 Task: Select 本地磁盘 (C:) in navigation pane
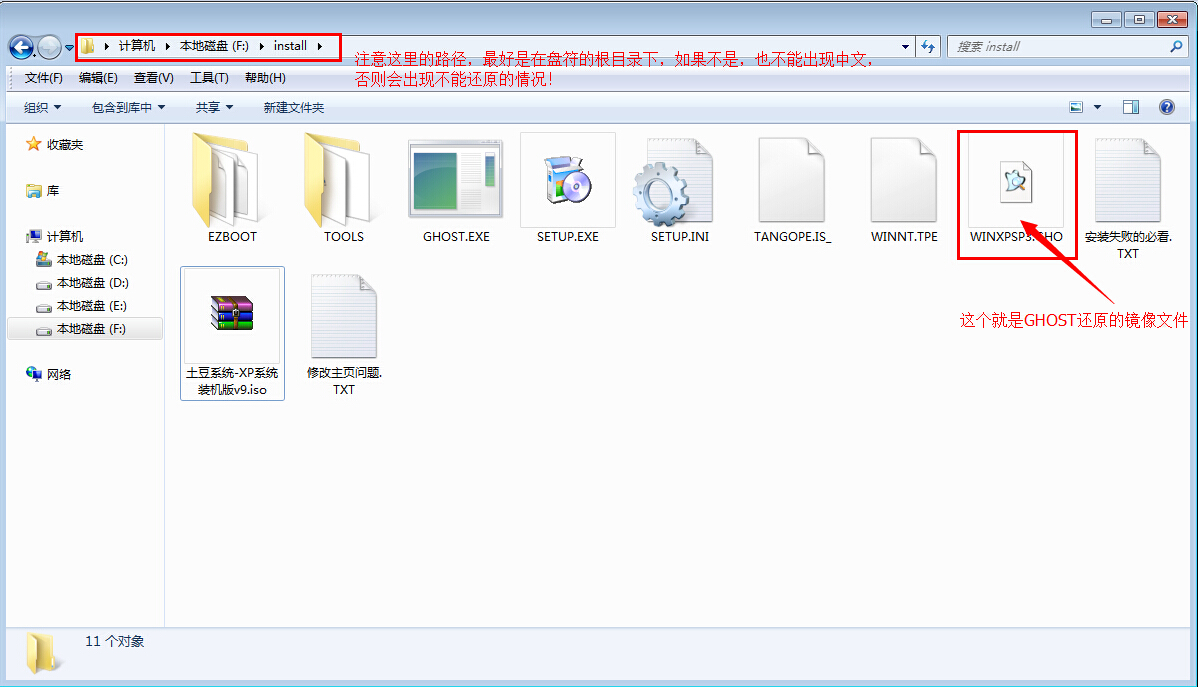91,259
